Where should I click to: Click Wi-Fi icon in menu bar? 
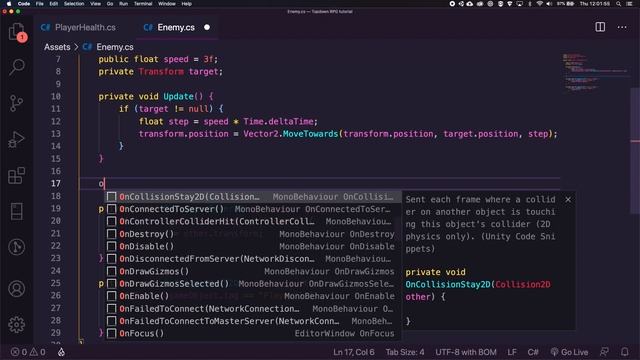coord(540,4)
